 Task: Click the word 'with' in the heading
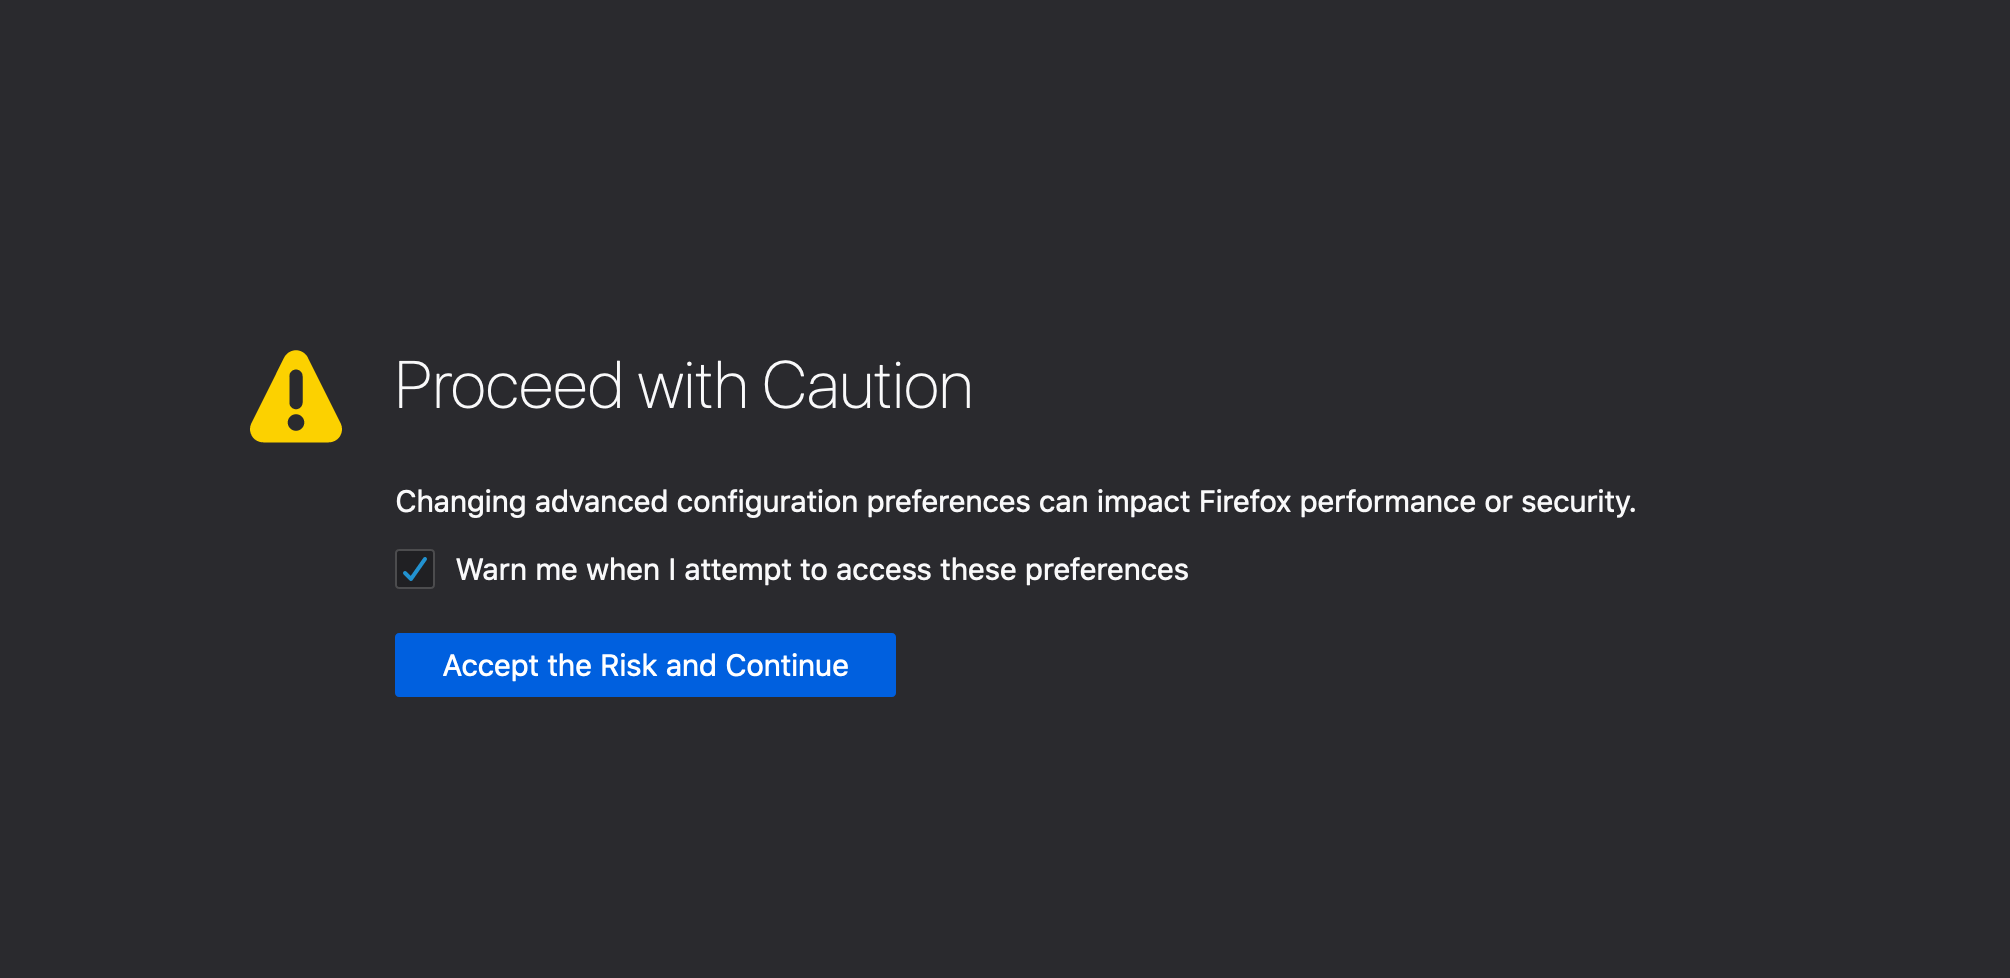click(x=692, y=386)
